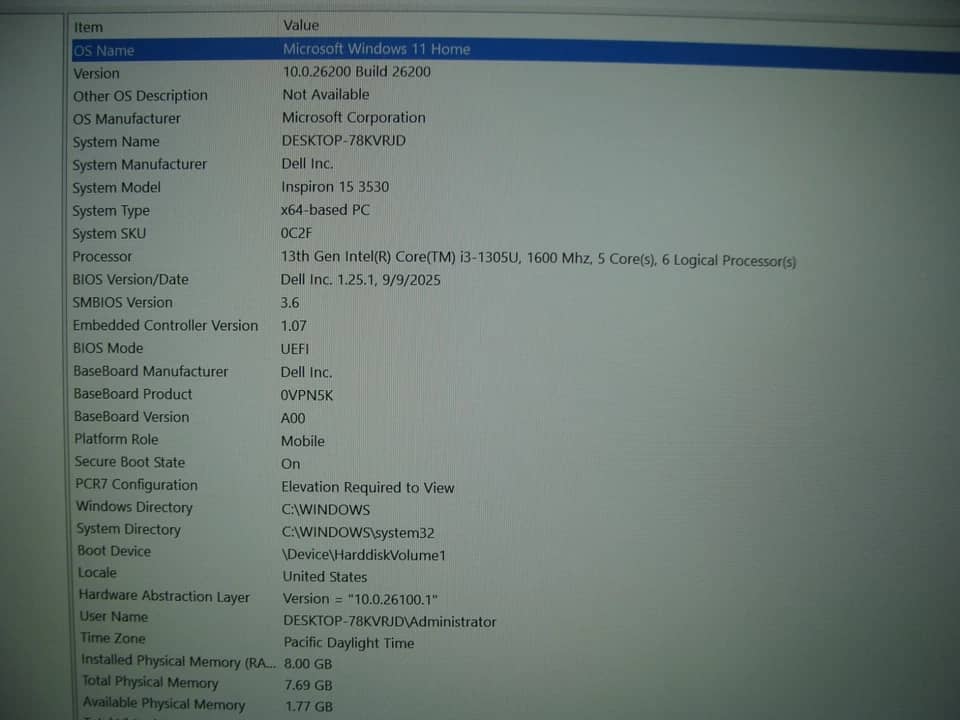Select the Boot Device row label
The width and height of the screenshot is (960, 720).
[x=114, y=551]
